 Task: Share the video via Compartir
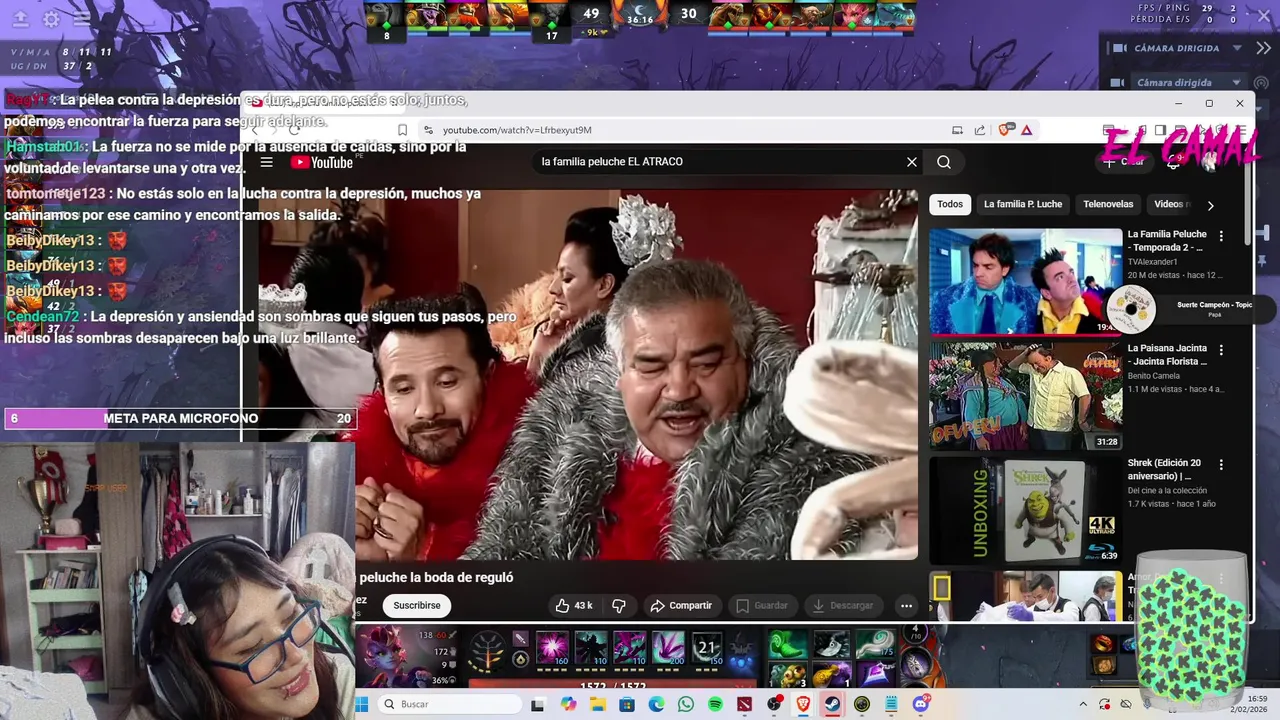coord(681,605)
